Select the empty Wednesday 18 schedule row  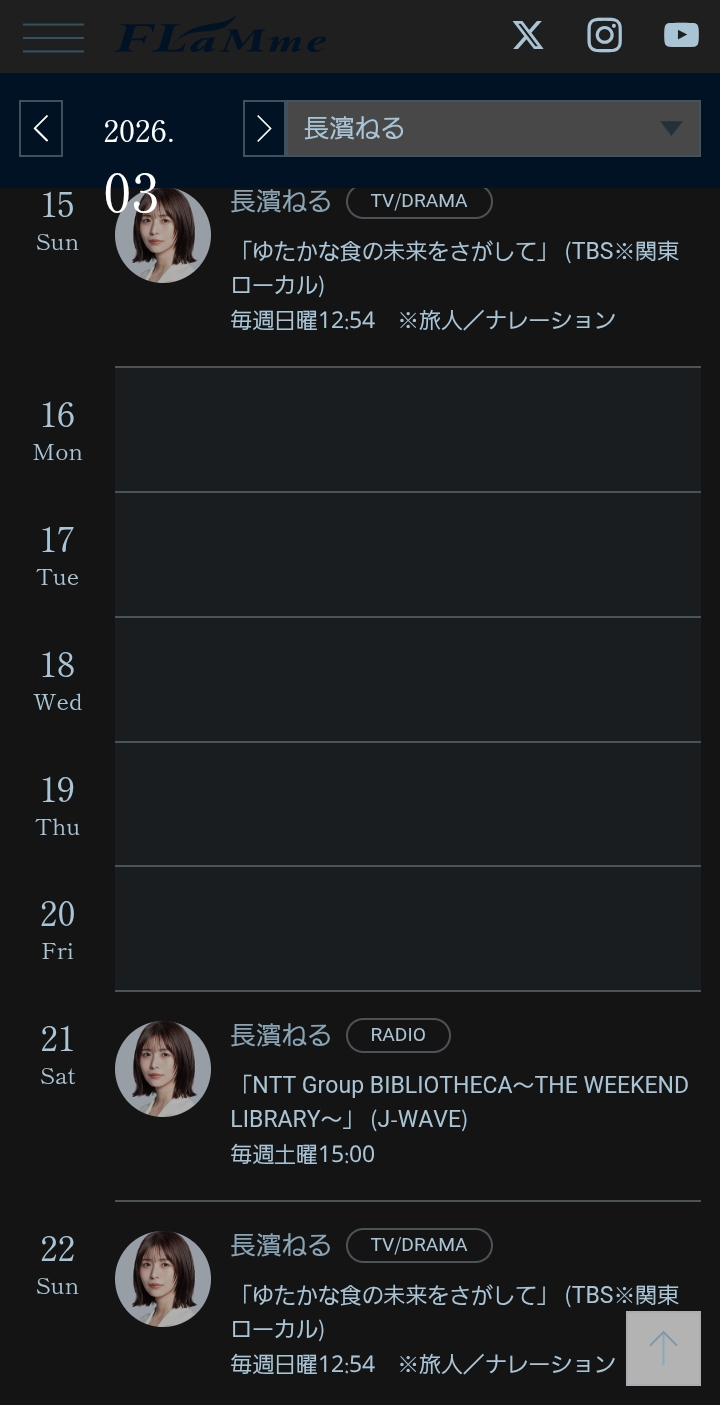pyautogui.click(x=407, y=680)
